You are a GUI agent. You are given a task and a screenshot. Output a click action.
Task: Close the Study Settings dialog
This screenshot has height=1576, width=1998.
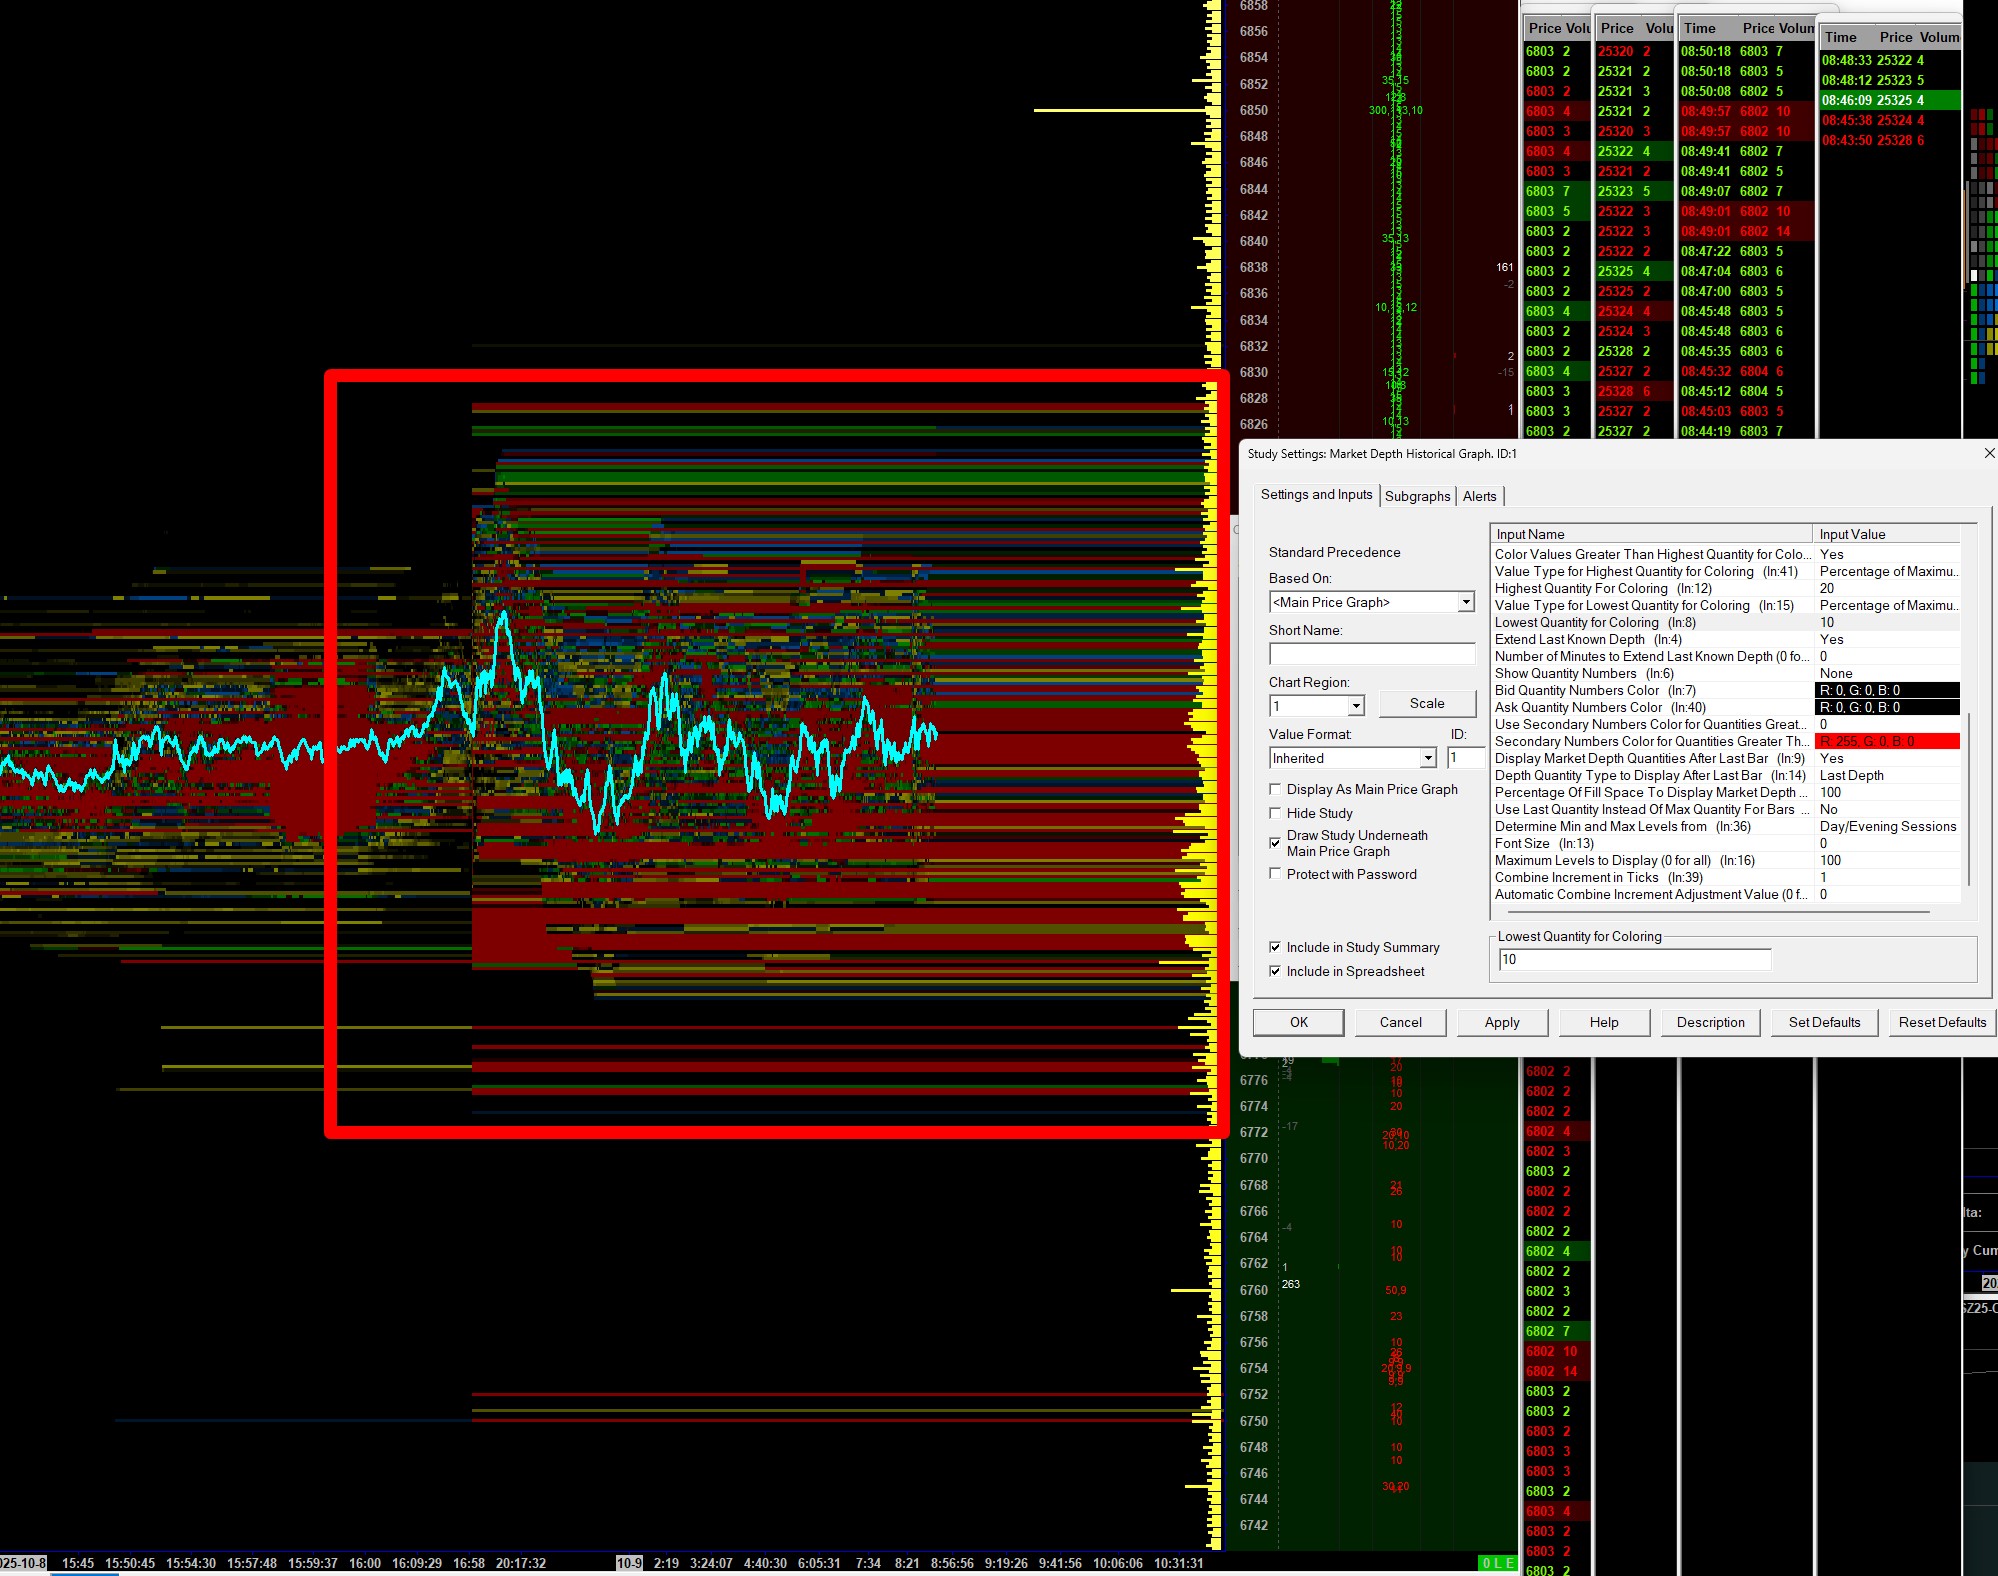click(x=1988, y=454)
